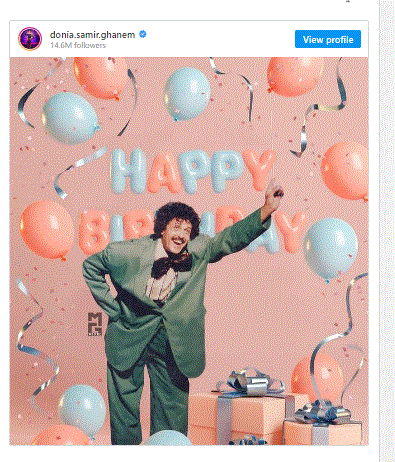Image resolution: width=395 pixels, height=462 pixels.
Task: Click the blue balloon at top center
Action: tap(187, 94)
